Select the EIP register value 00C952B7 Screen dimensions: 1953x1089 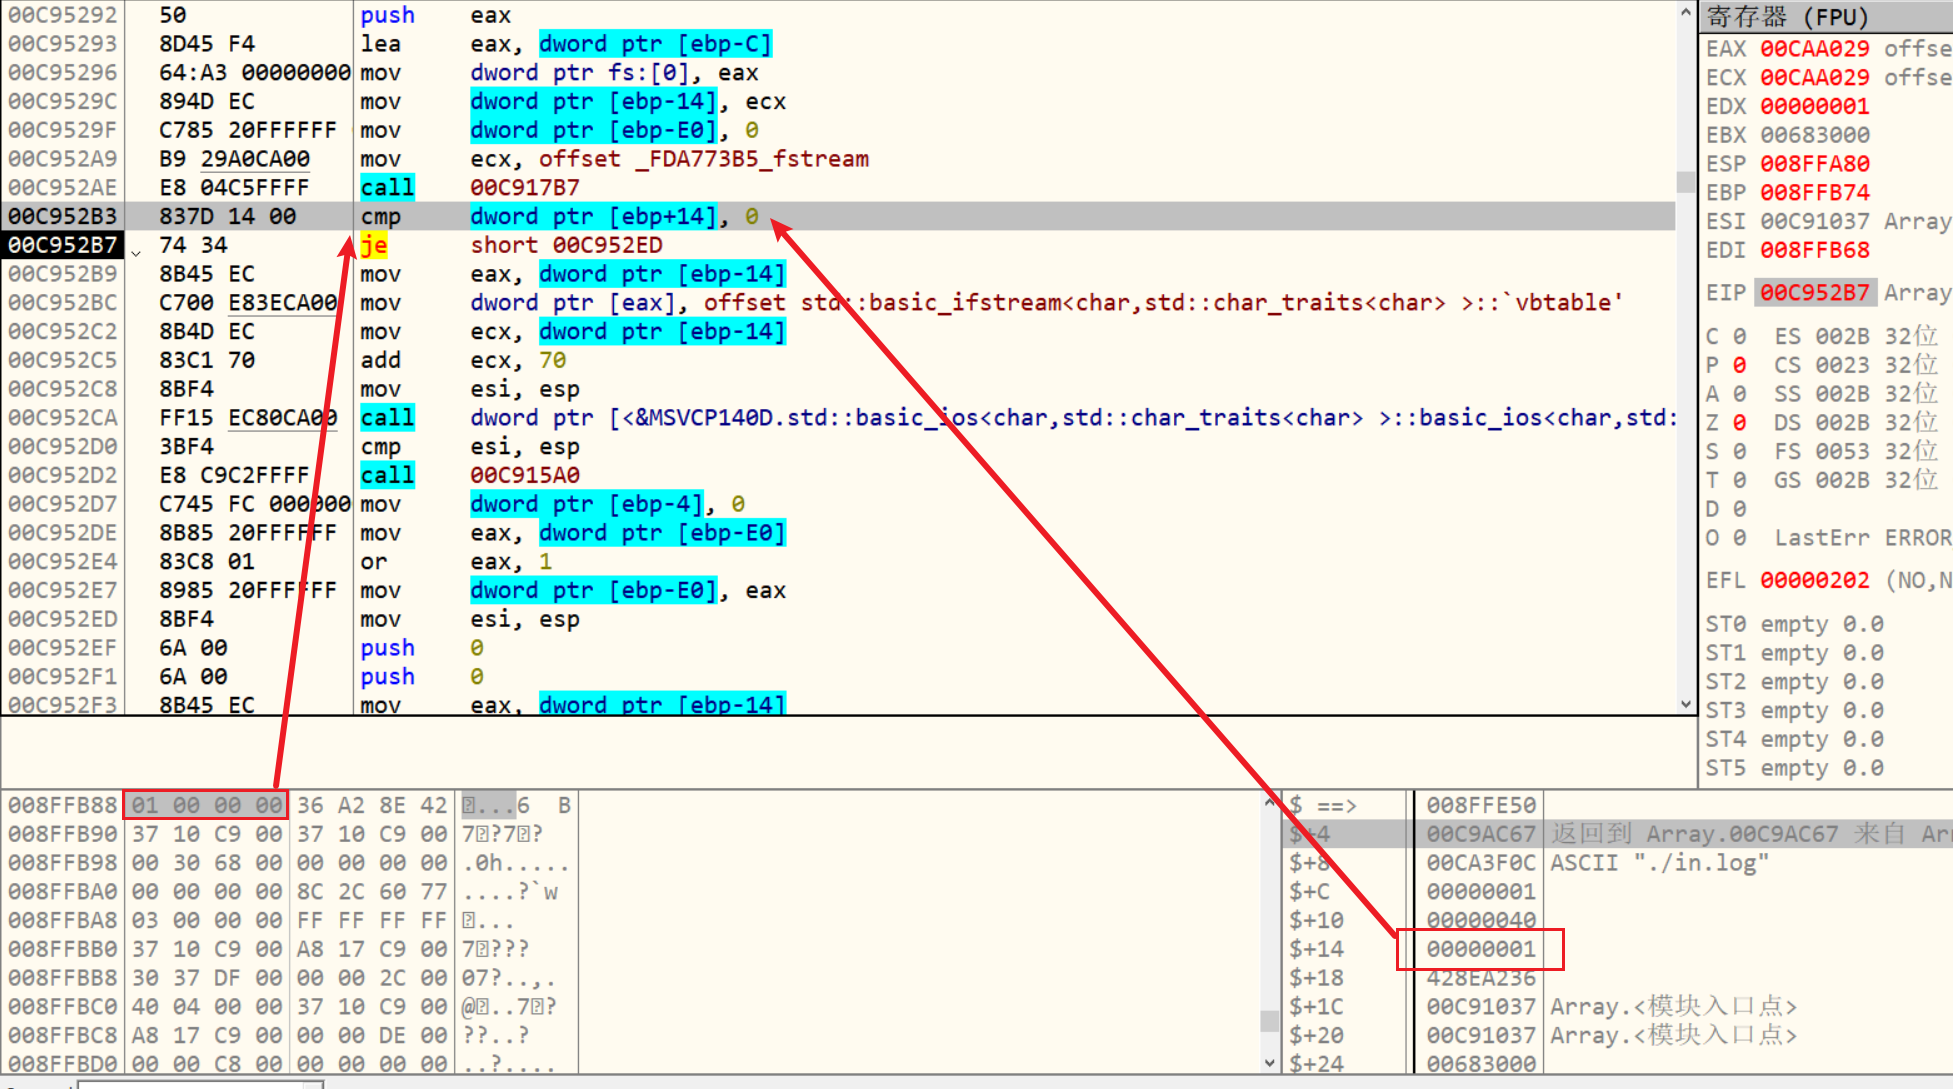1815,293
